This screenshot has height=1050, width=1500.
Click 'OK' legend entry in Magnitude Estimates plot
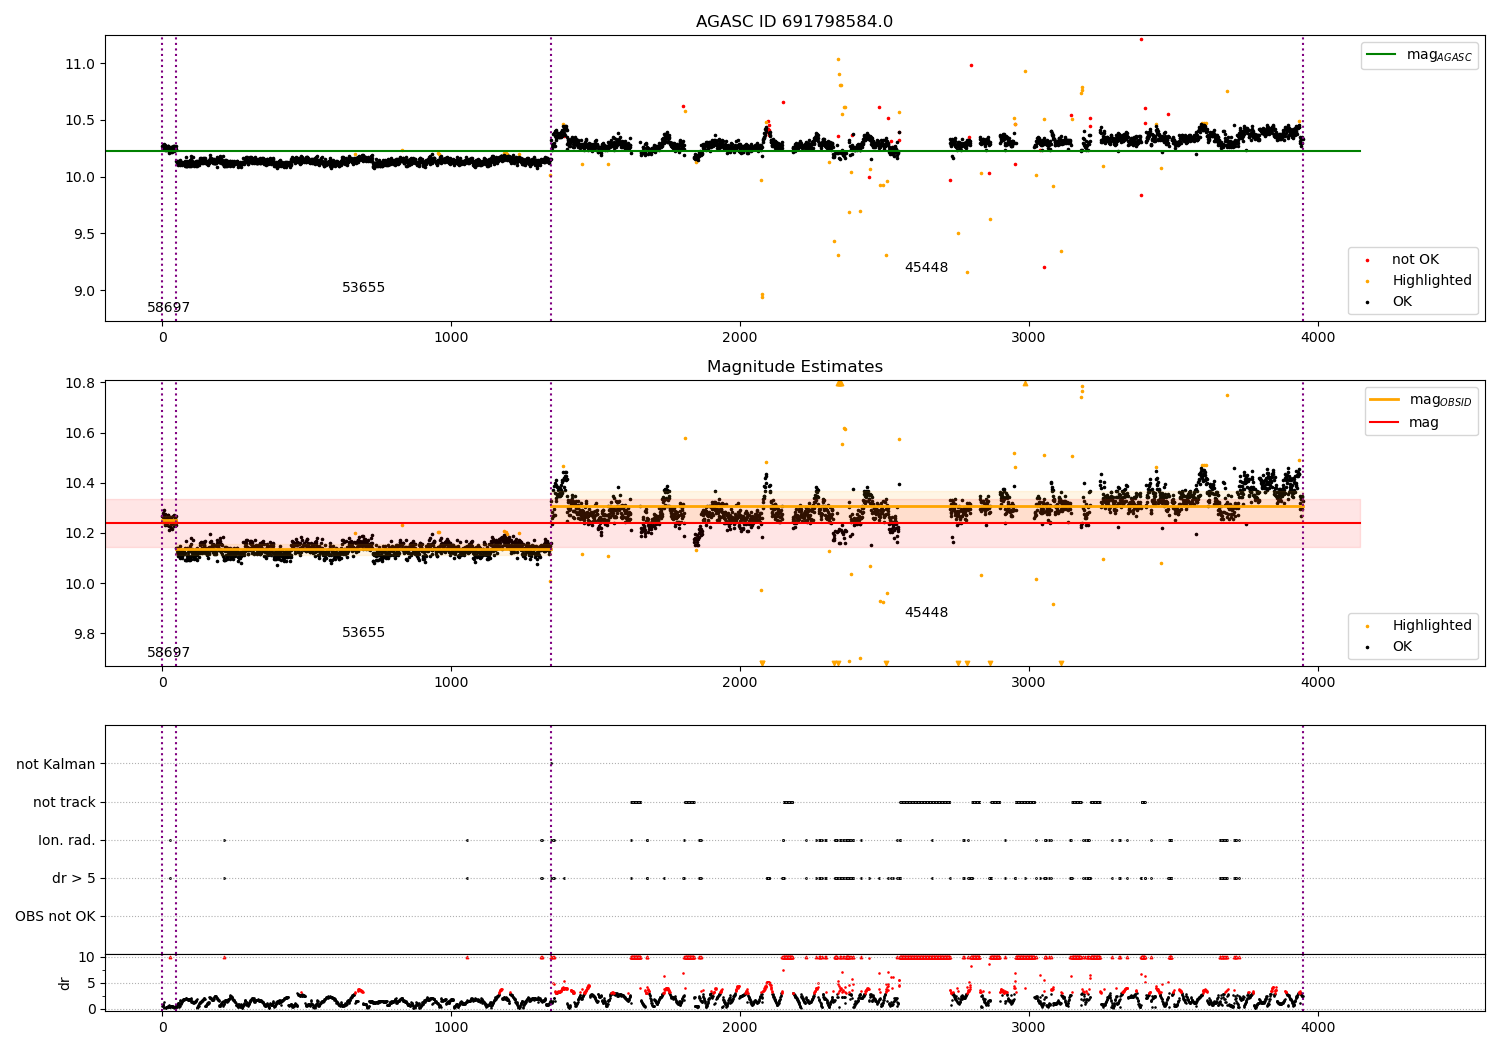1389,647
